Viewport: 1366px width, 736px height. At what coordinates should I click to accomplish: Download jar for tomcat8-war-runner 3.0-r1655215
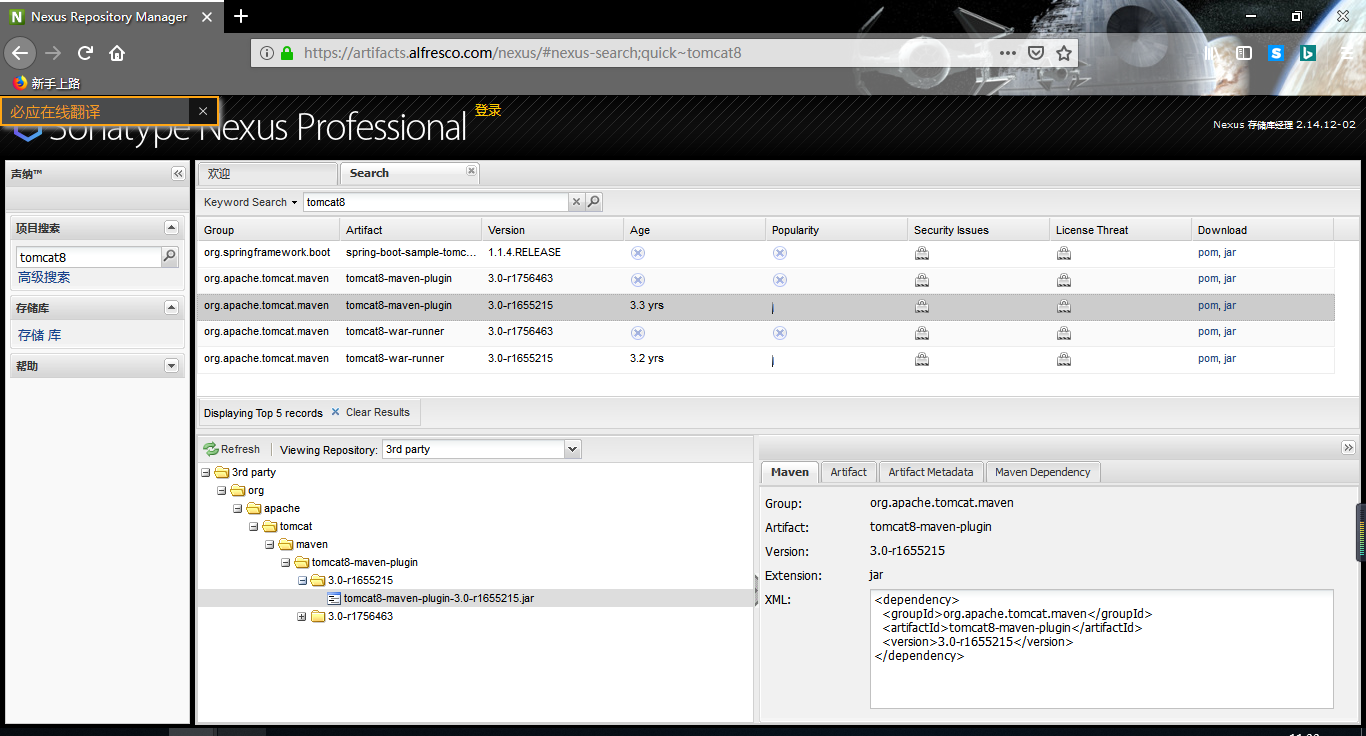1230,358
